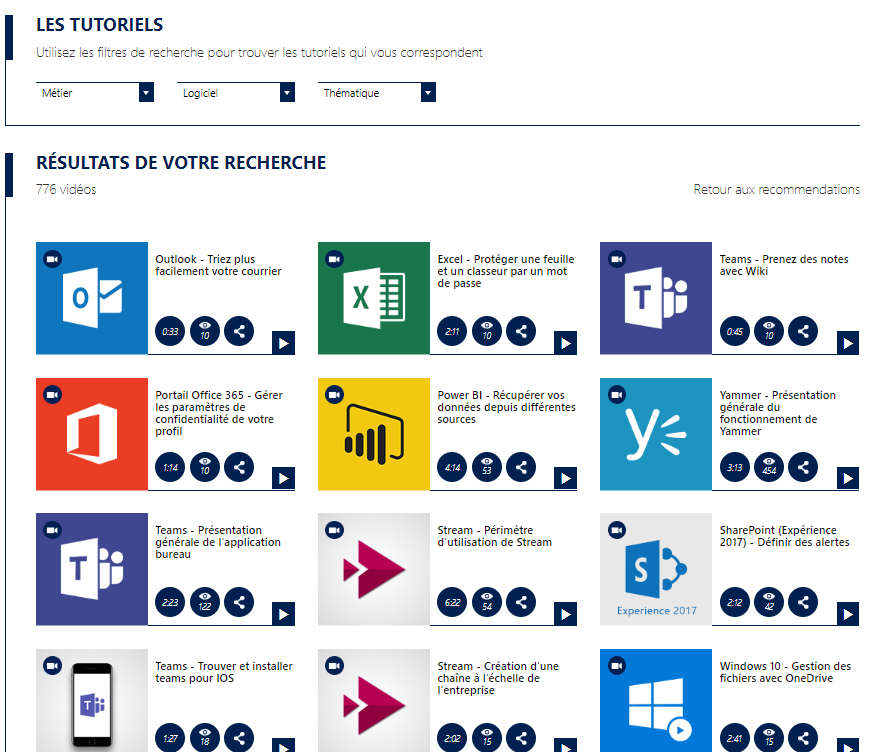Viewport: 888px width, 752px height.
Task: Open the Excel logo thumbnail
Action: [x=374, y=298]
